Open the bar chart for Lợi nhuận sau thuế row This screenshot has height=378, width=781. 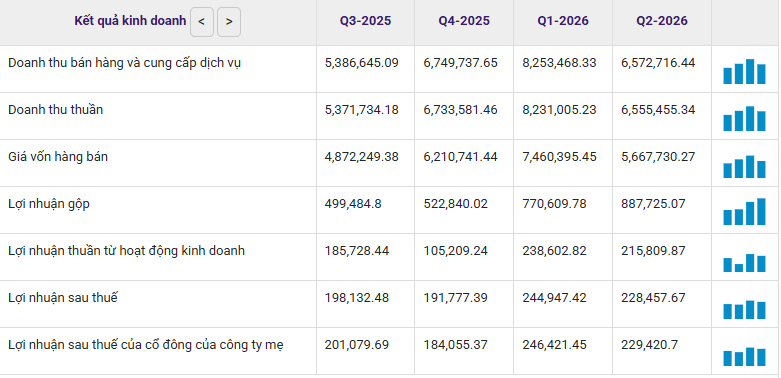pos(744,309)
